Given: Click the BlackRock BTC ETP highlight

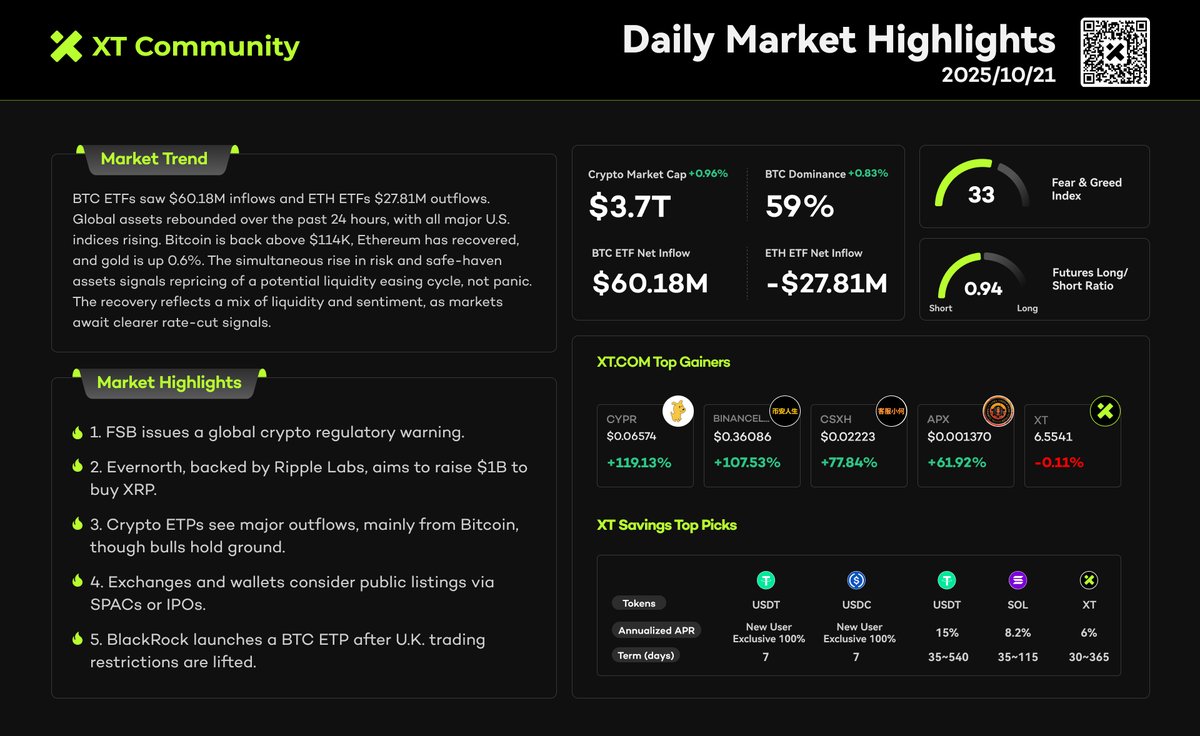Looking at the screenshot, I should [x=288, y=650].
